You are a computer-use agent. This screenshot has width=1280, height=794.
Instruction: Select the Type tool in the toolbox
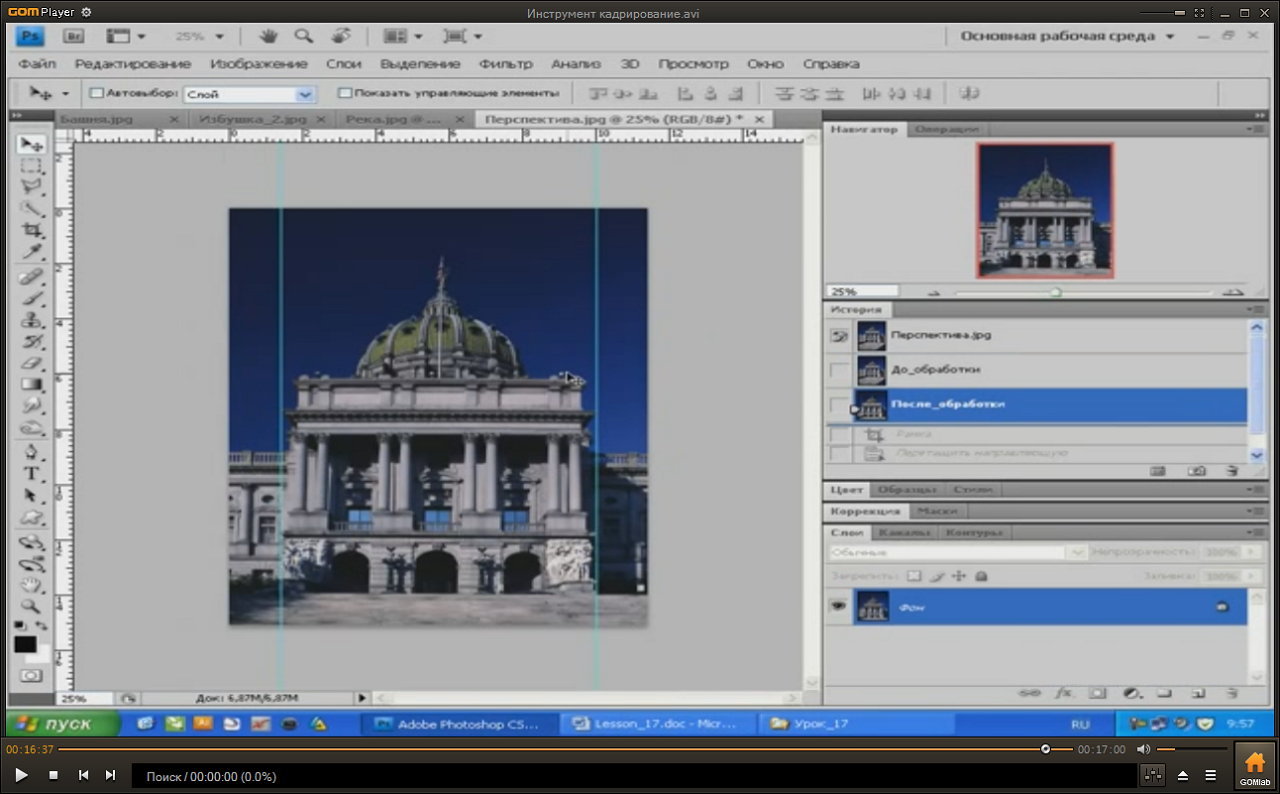point(32,473)
